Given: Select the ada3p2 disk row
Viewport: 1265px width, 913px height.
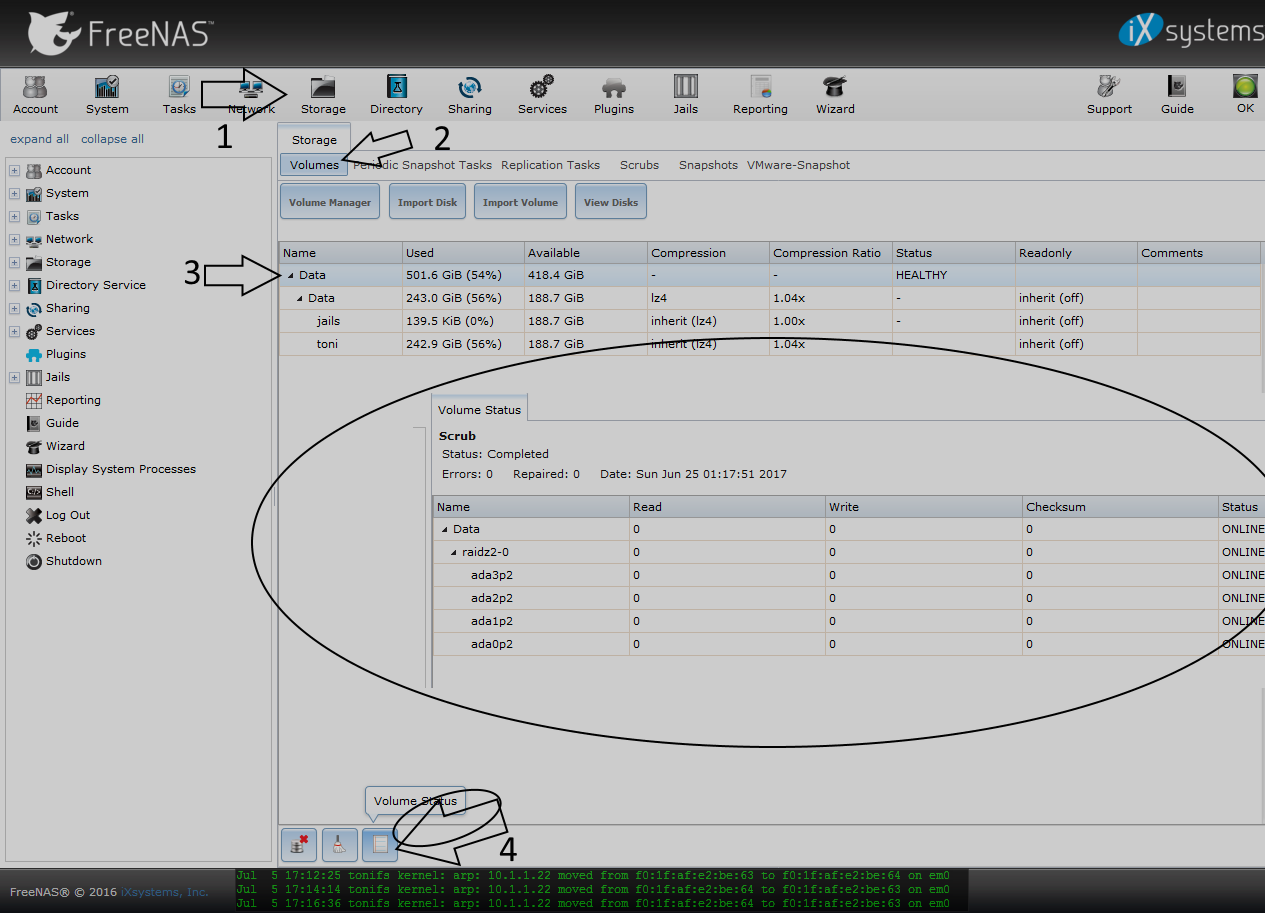Looking at the screenshot, I should coord(848,575).
